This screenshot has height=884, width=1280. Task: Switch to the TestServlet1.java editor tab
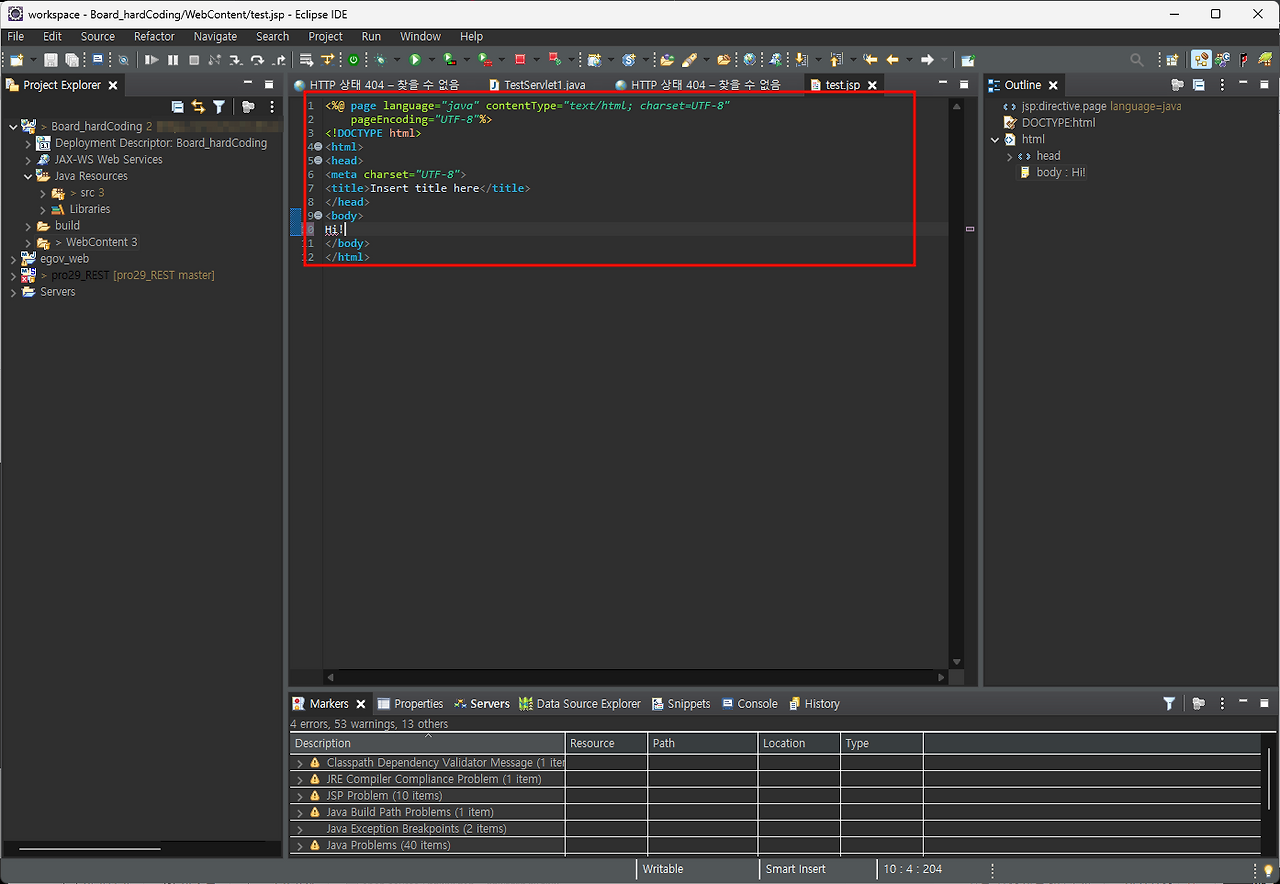pyautogui.click(x=544, y=85)
